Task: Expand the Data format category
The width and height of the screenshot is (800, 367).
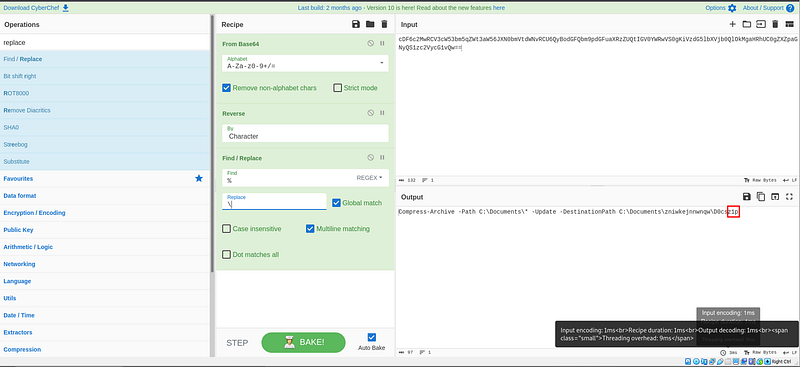Action: click(20, 195)
